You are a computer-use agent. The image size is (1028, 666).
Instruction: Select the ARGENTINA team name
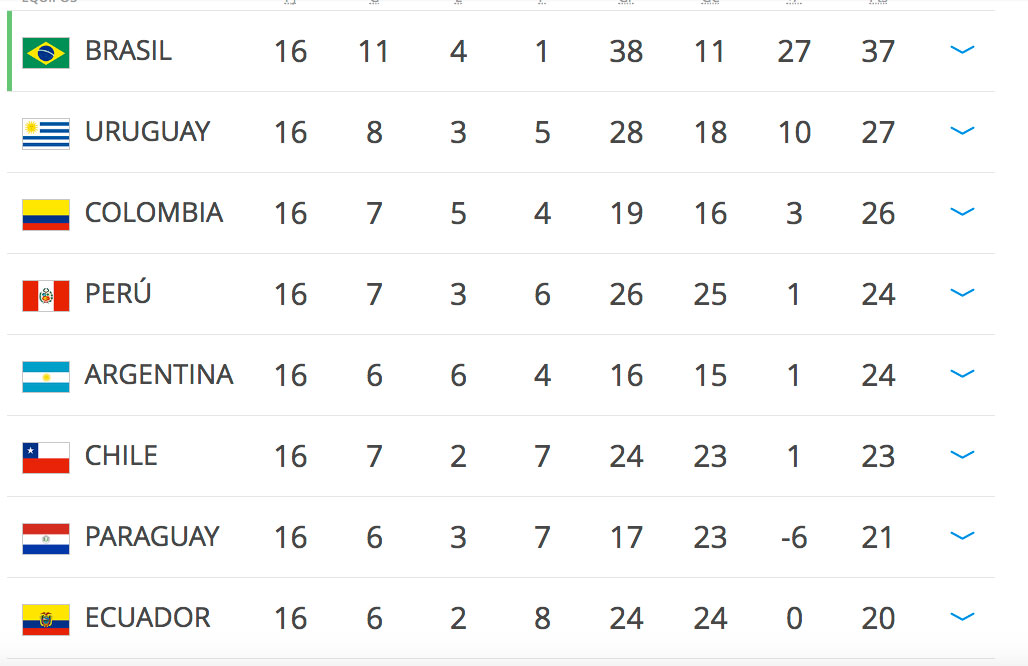point(159,375)
